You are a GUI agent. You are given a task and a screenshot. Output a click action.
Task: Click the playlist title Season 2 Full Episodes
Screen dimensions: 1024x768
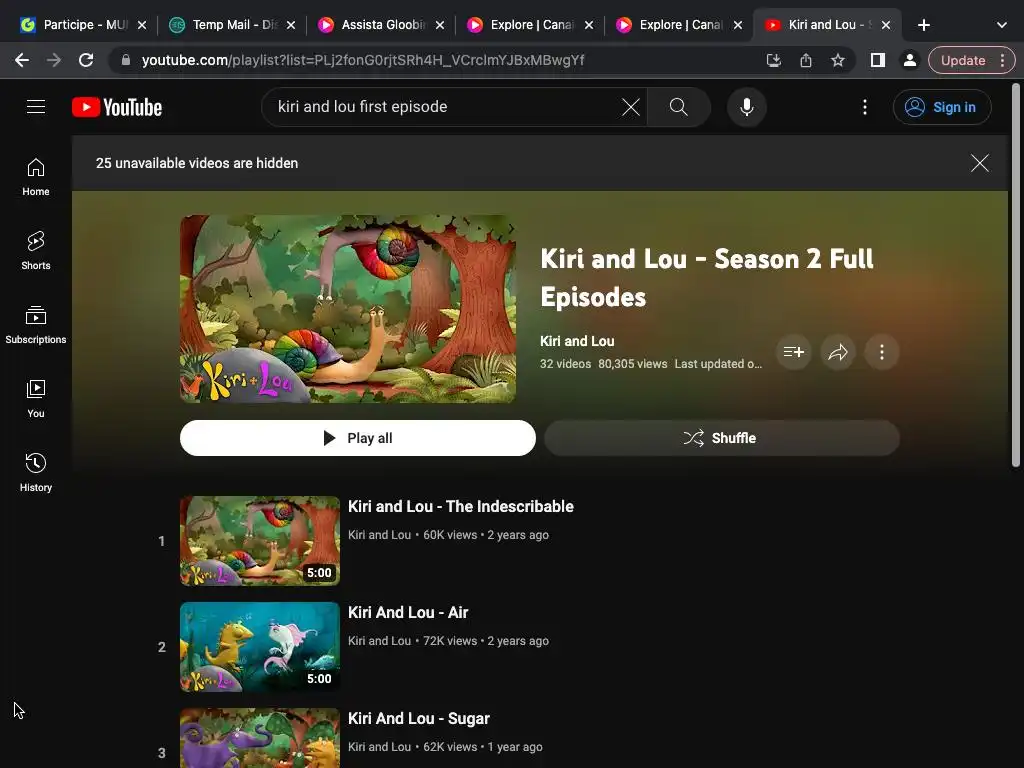[707, 278]
